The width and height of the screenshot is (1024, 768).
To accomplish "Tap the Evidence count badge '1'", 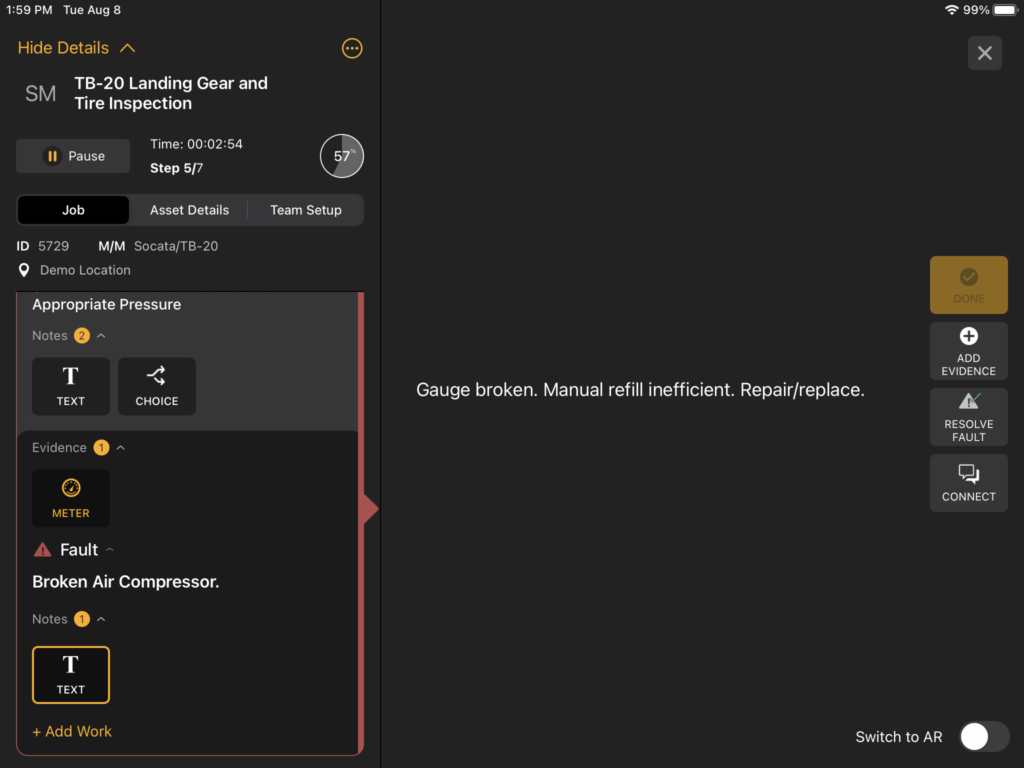I will 101,448.
